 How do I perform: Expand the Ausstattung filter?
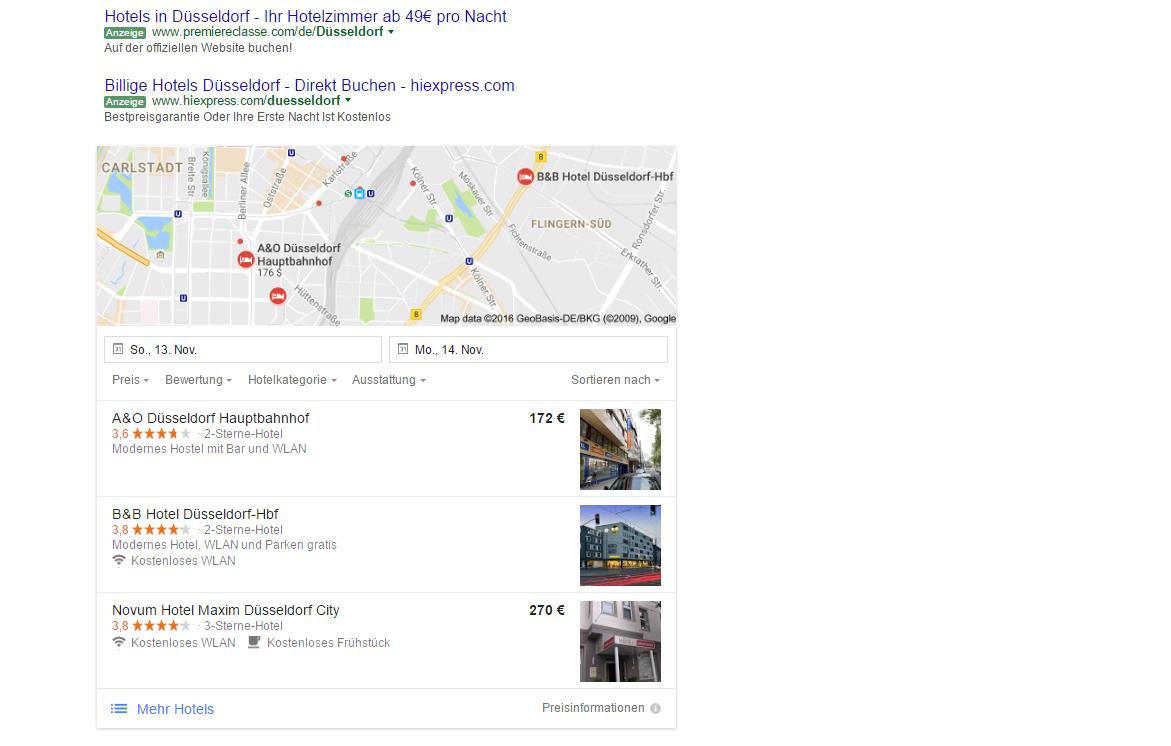[389, 380]
